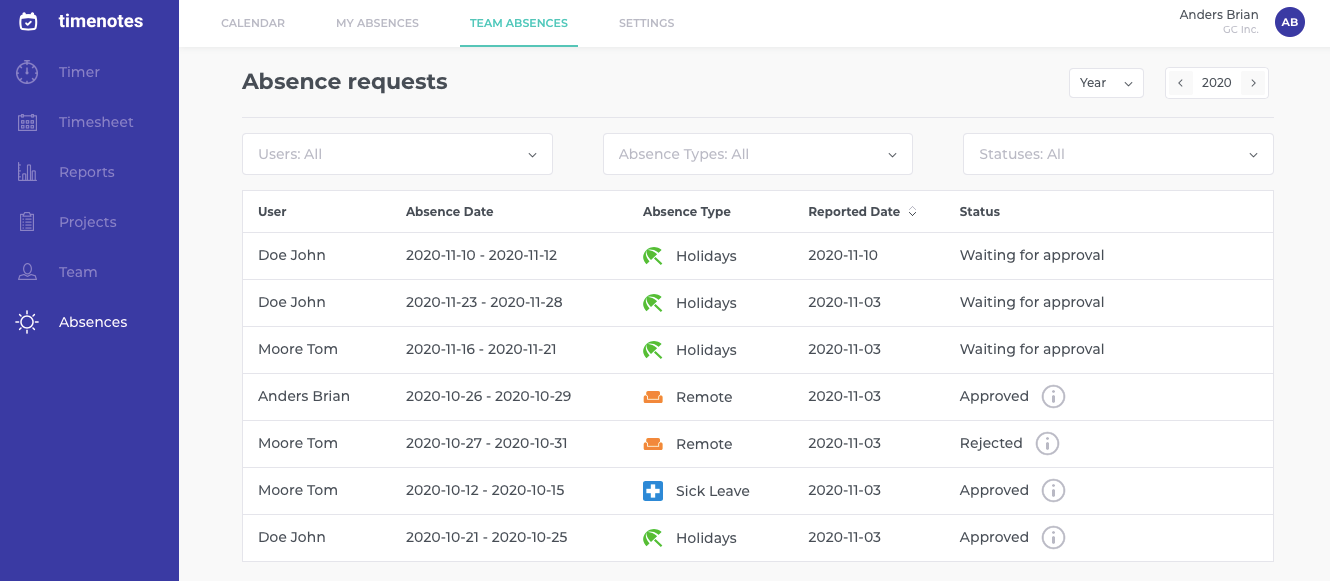Expand the Statuses: All filter
This screenshot has width=1330, height=581.
click(1118, 154)
